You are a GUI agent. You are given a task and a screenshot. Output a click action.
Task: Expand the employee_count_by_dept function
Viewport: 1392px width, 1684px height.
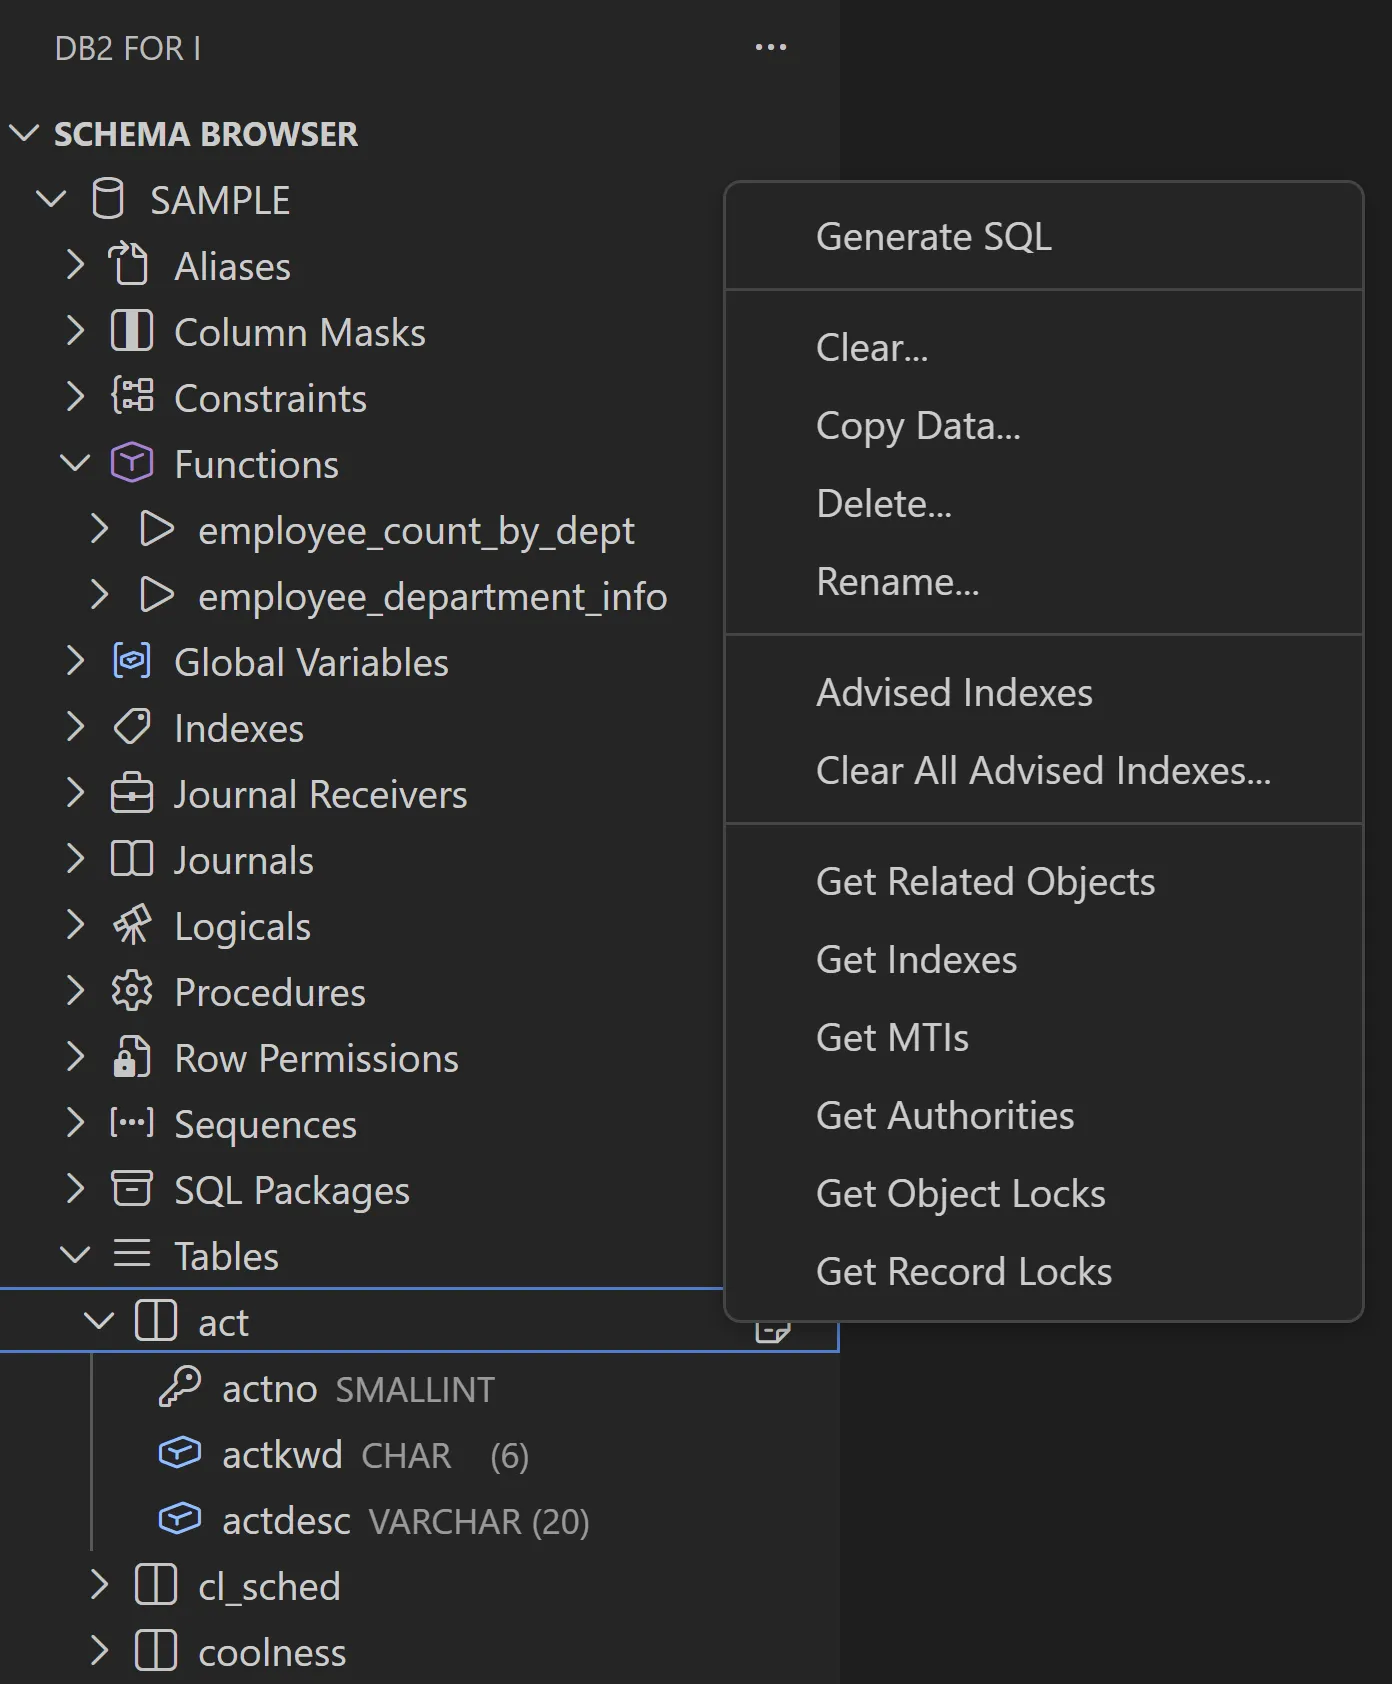pyautogui.click(x=99, y=530)
